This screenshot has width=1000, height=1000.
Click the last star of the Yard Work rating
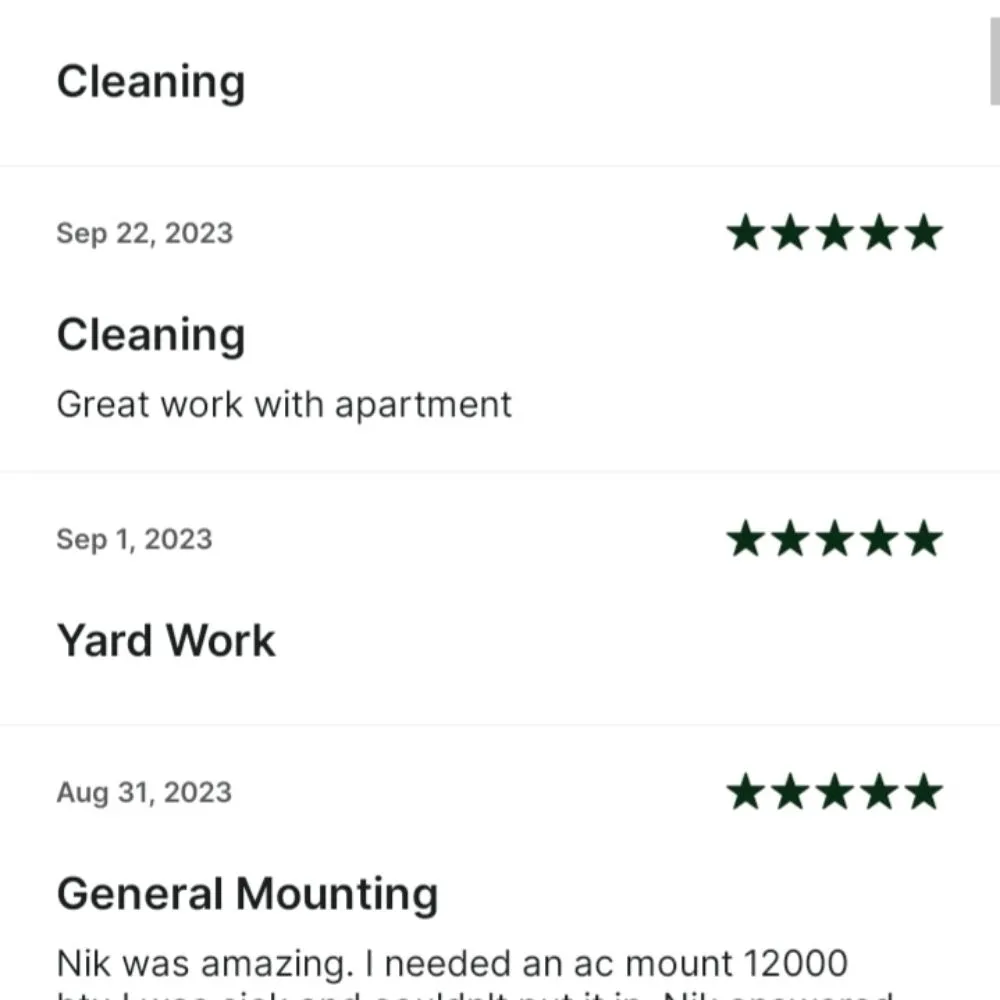coord(925,538)
